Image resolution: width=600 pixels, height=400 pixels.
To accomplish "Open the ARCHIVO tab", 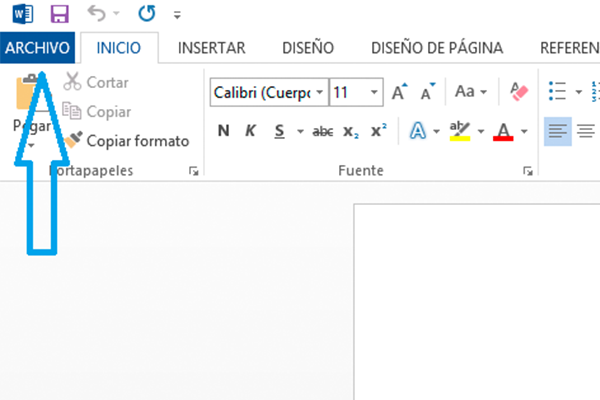I will click(37, 48).
